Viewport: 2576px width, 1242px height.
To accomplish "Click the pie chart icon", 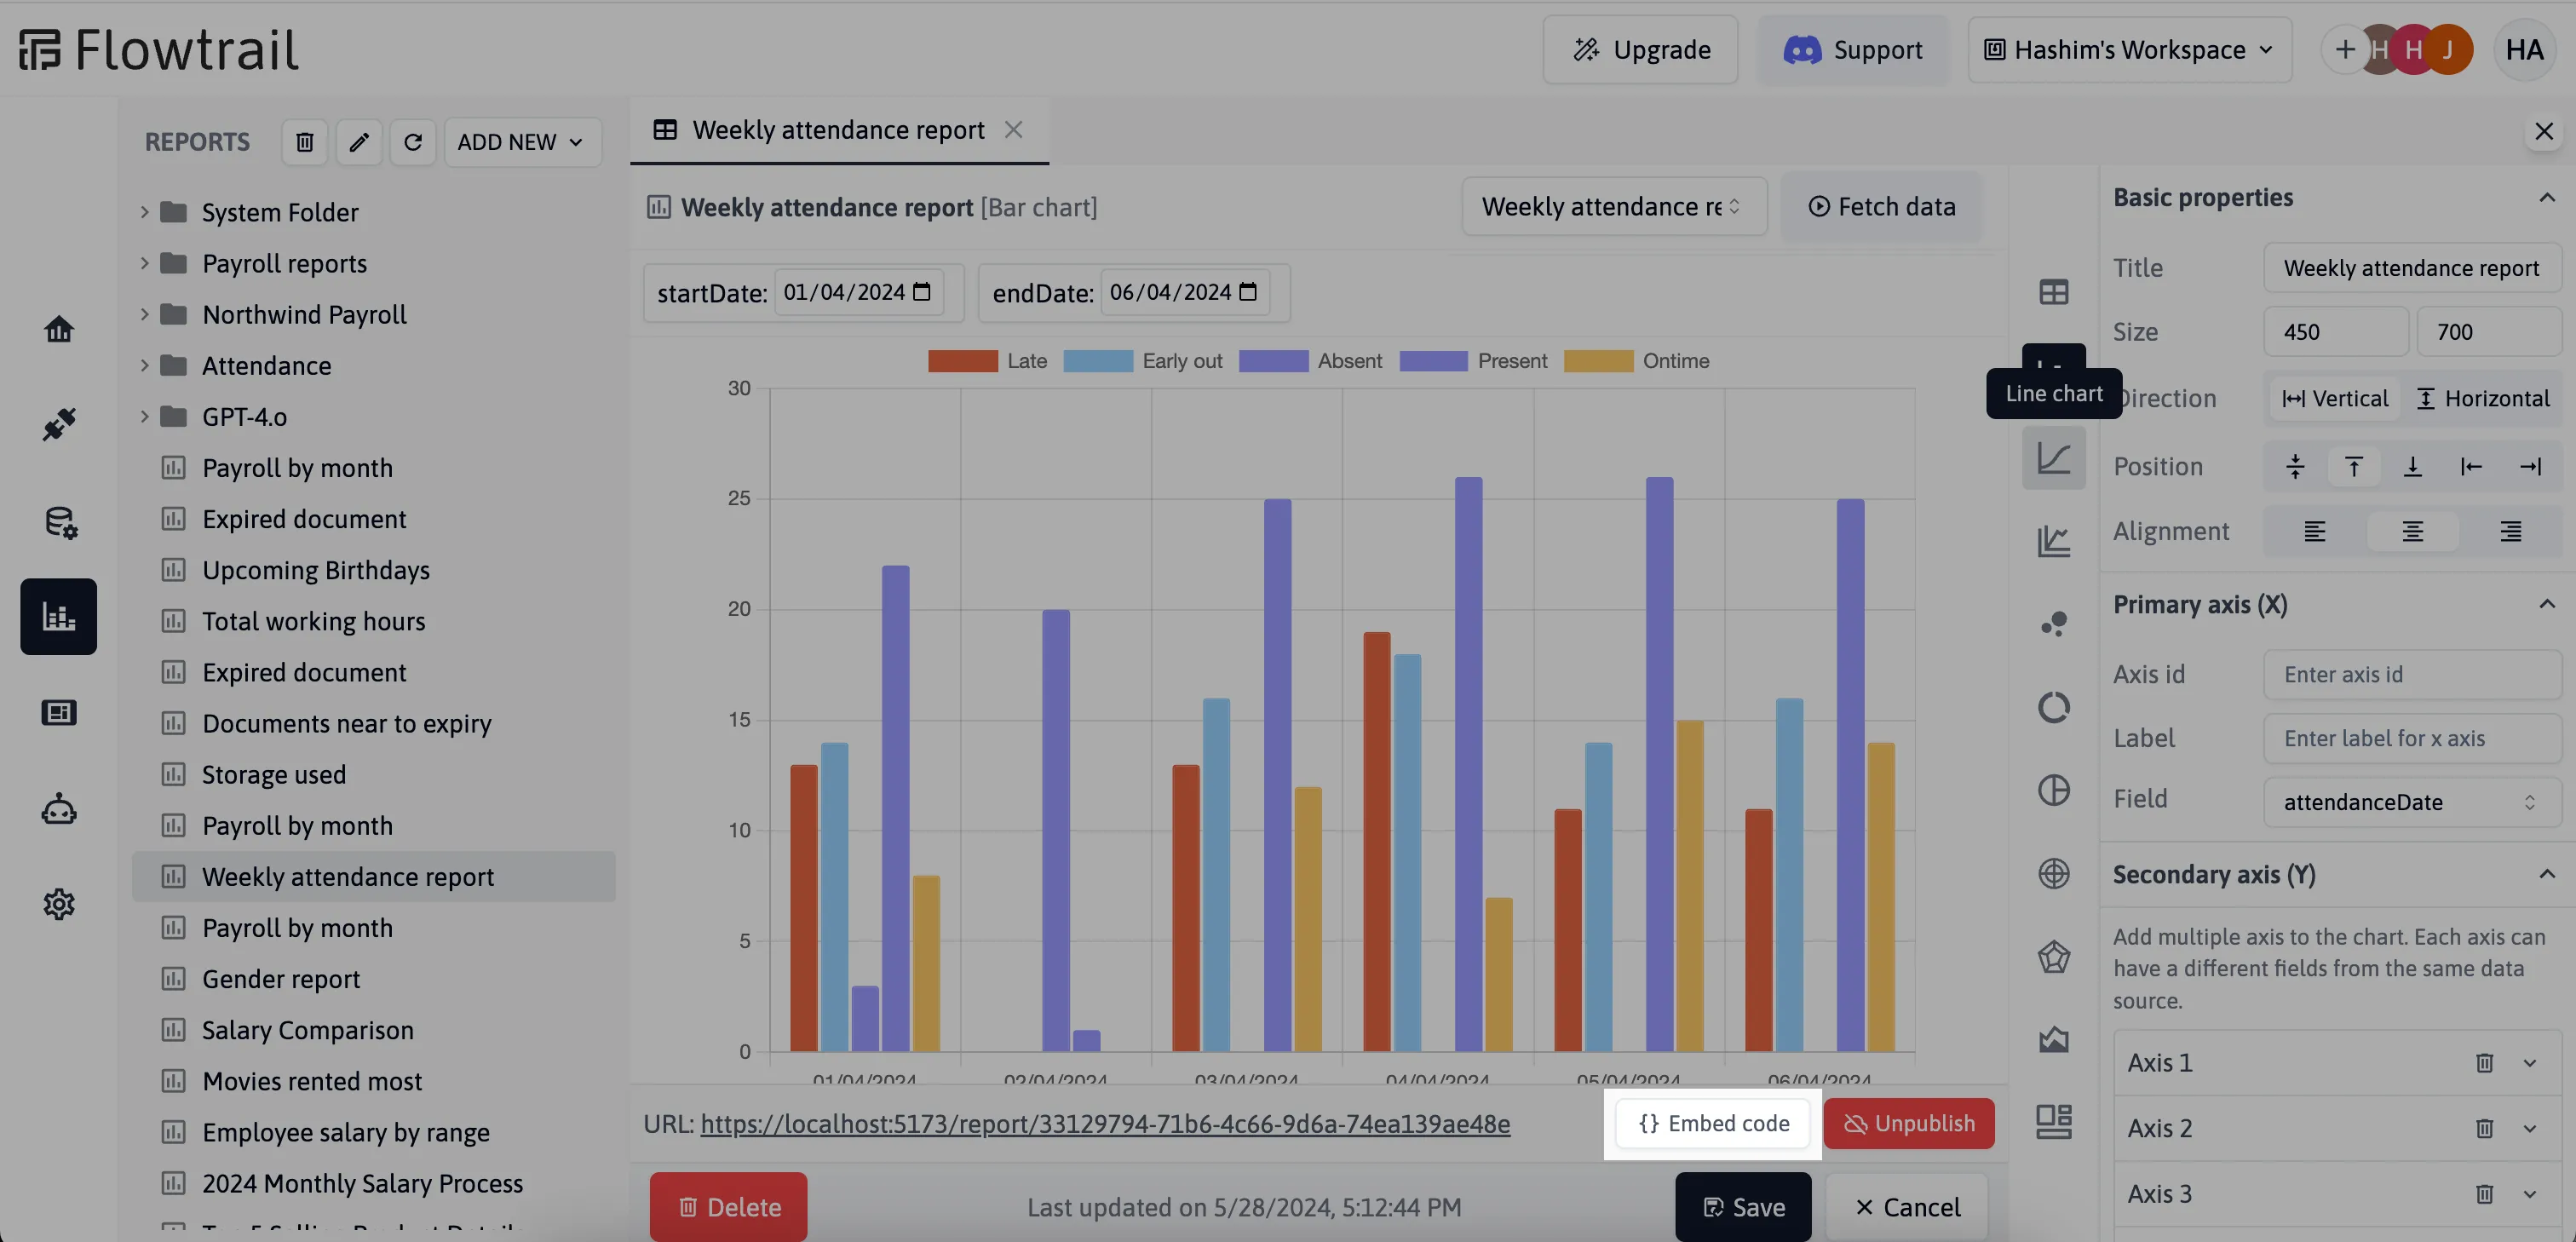I will 2057,792.
